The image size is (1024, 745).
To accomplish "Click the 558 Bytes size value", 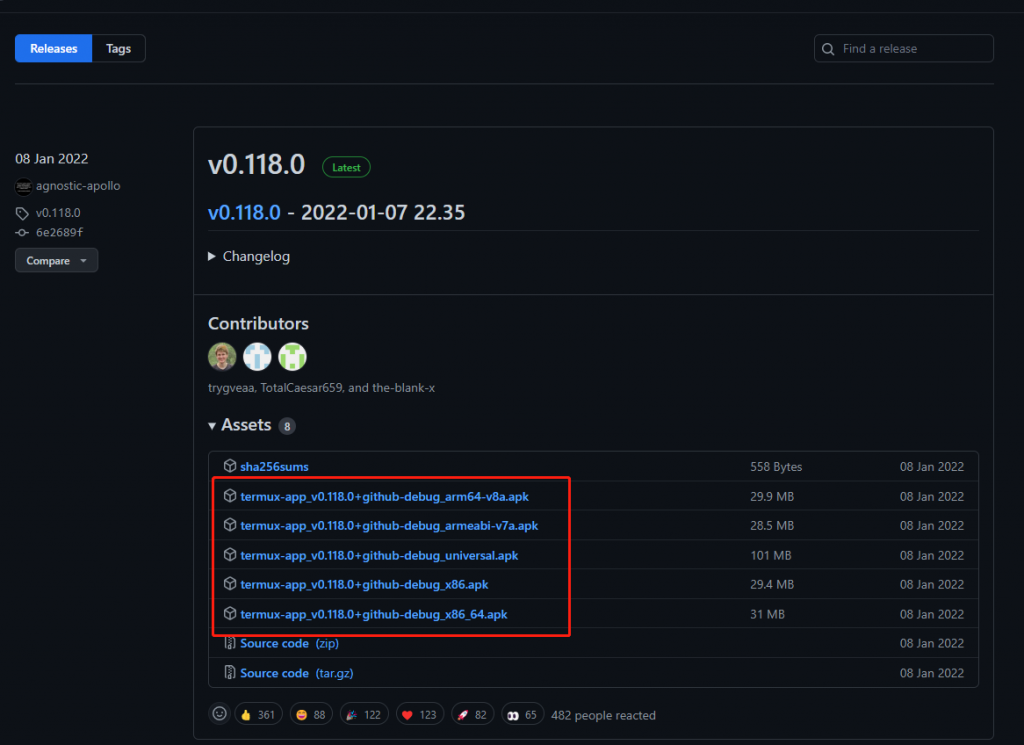I will point(776,467).
